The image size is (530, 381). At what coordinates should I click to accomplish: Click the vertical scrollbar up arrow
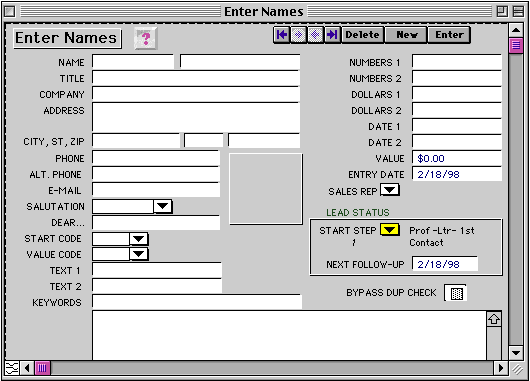tap(516, 30)
